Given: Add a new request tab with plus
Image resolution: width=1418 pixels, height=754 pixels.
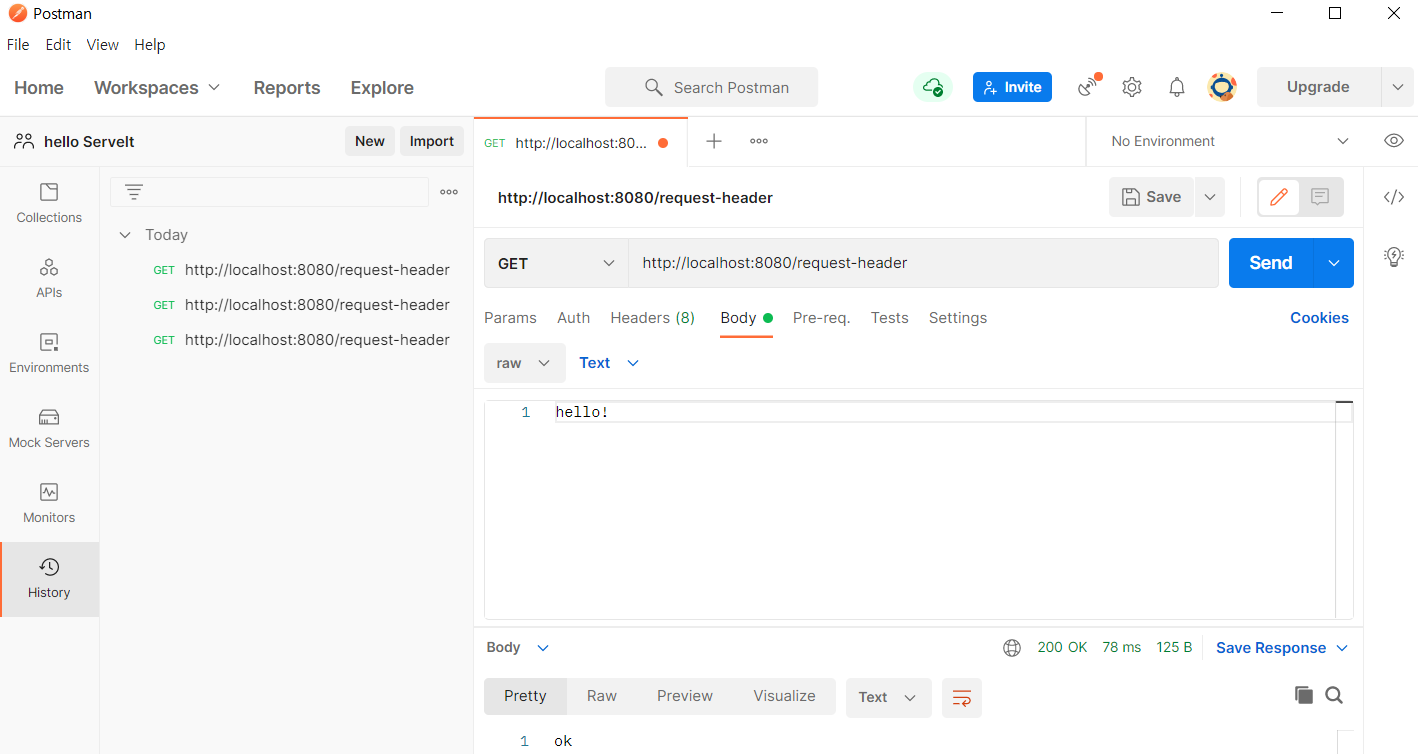Looking at the screenshot, I should tap(714, 141).
